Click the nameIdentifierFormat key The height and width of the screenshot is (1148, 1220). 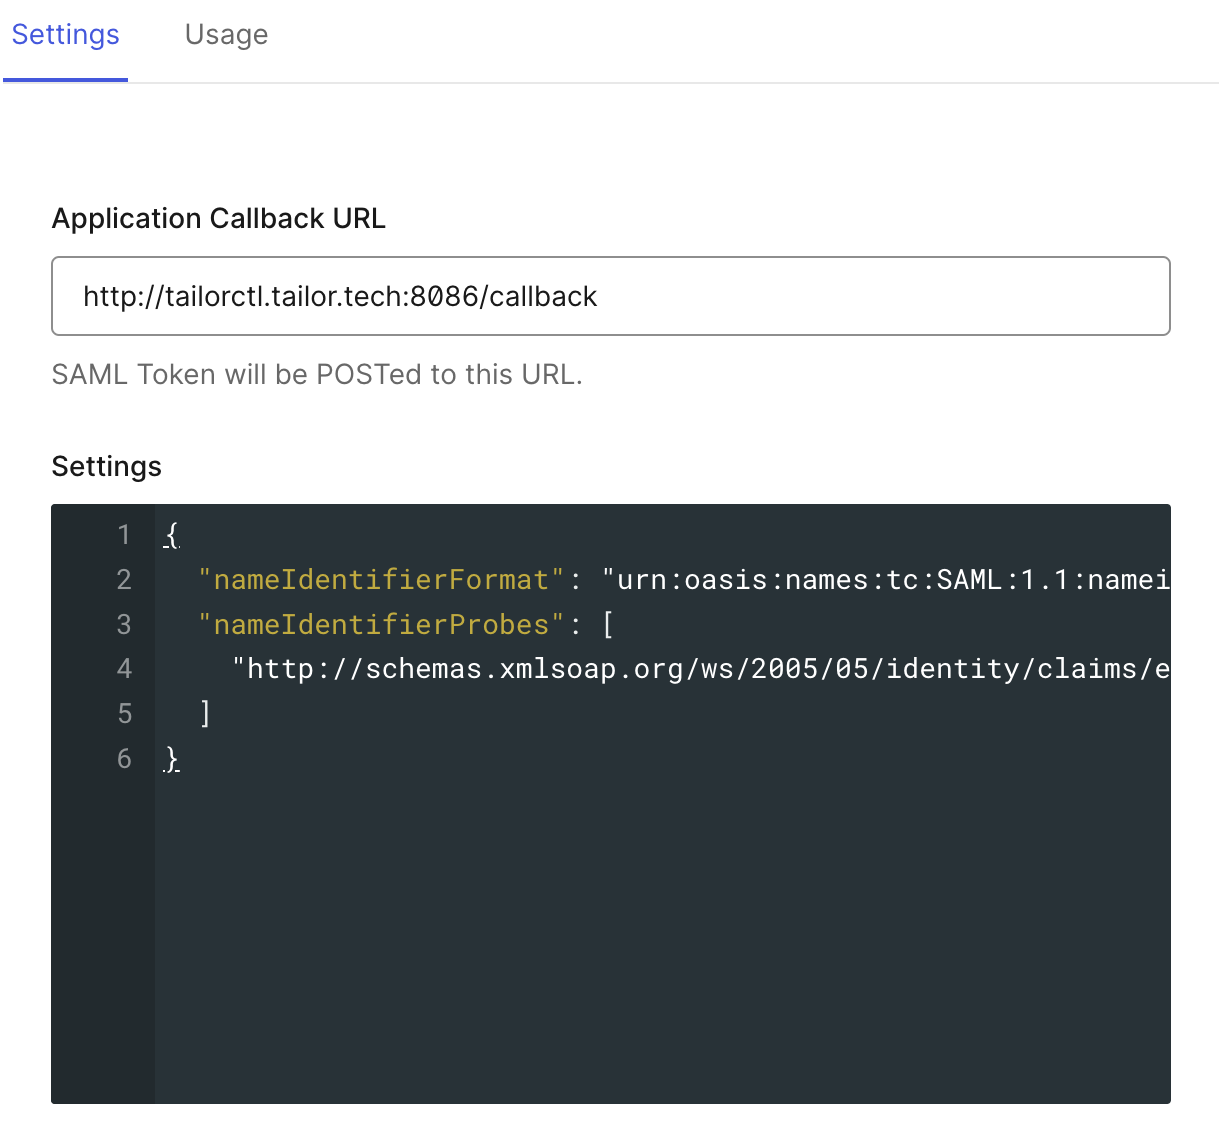(x=378, y=579)
